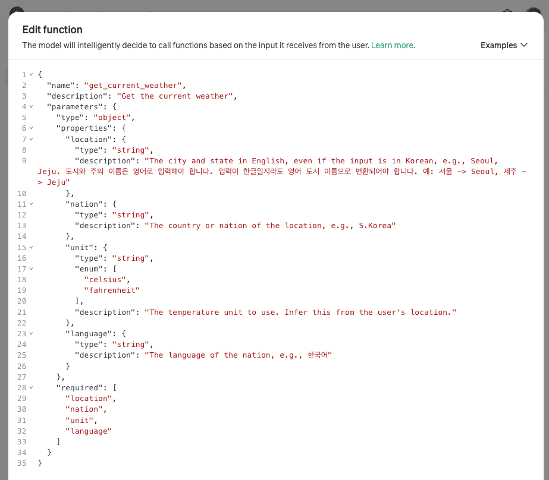Viewport: 549px width, 480px height.
Task: Click the "get_current_weather" name value
Action: tap(133, 85)
